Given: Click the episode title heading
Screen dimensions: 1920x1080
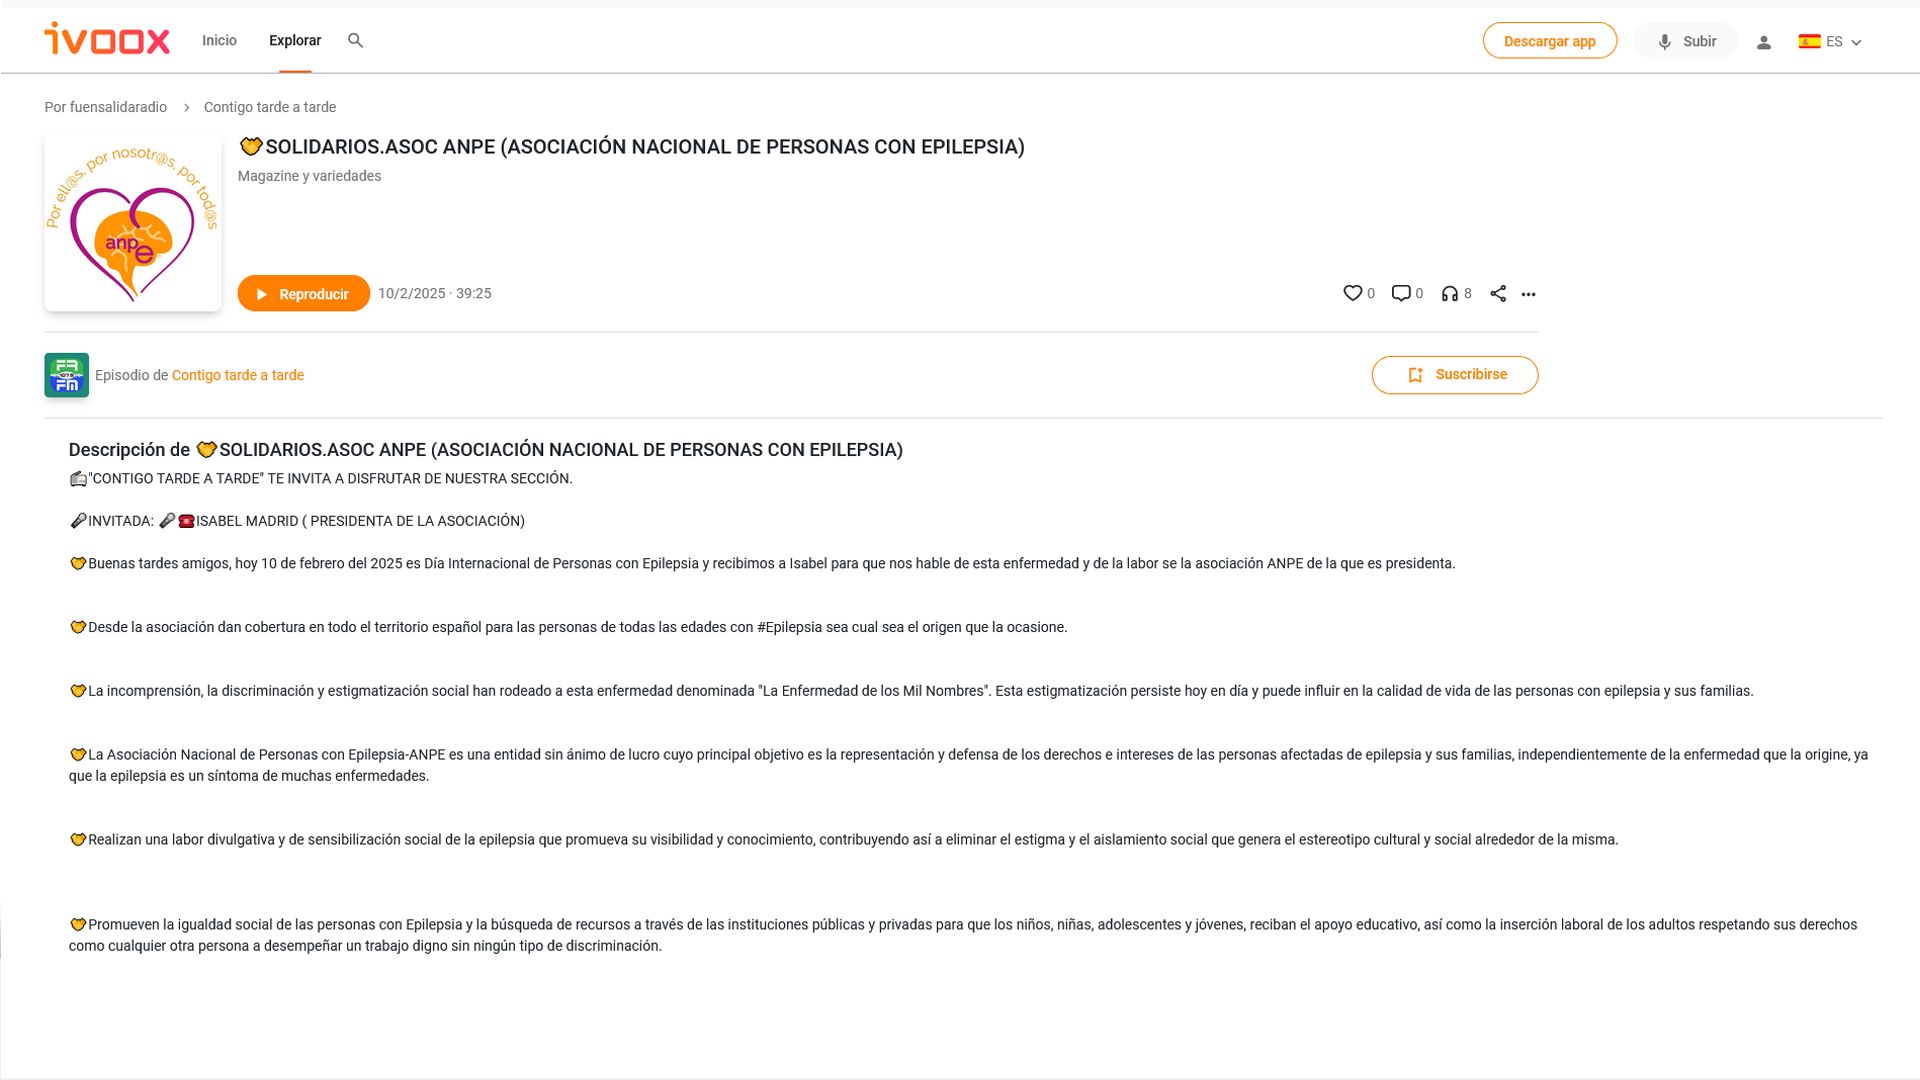Looking at the screenshot, I should click(632, 147).
